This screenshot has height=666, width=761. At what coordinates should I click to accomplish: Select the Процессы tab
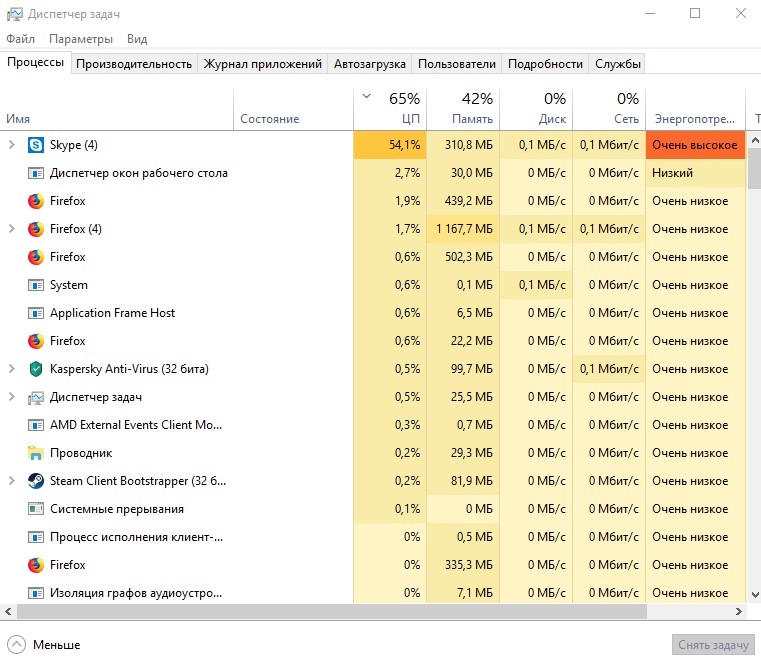point(35,63)
